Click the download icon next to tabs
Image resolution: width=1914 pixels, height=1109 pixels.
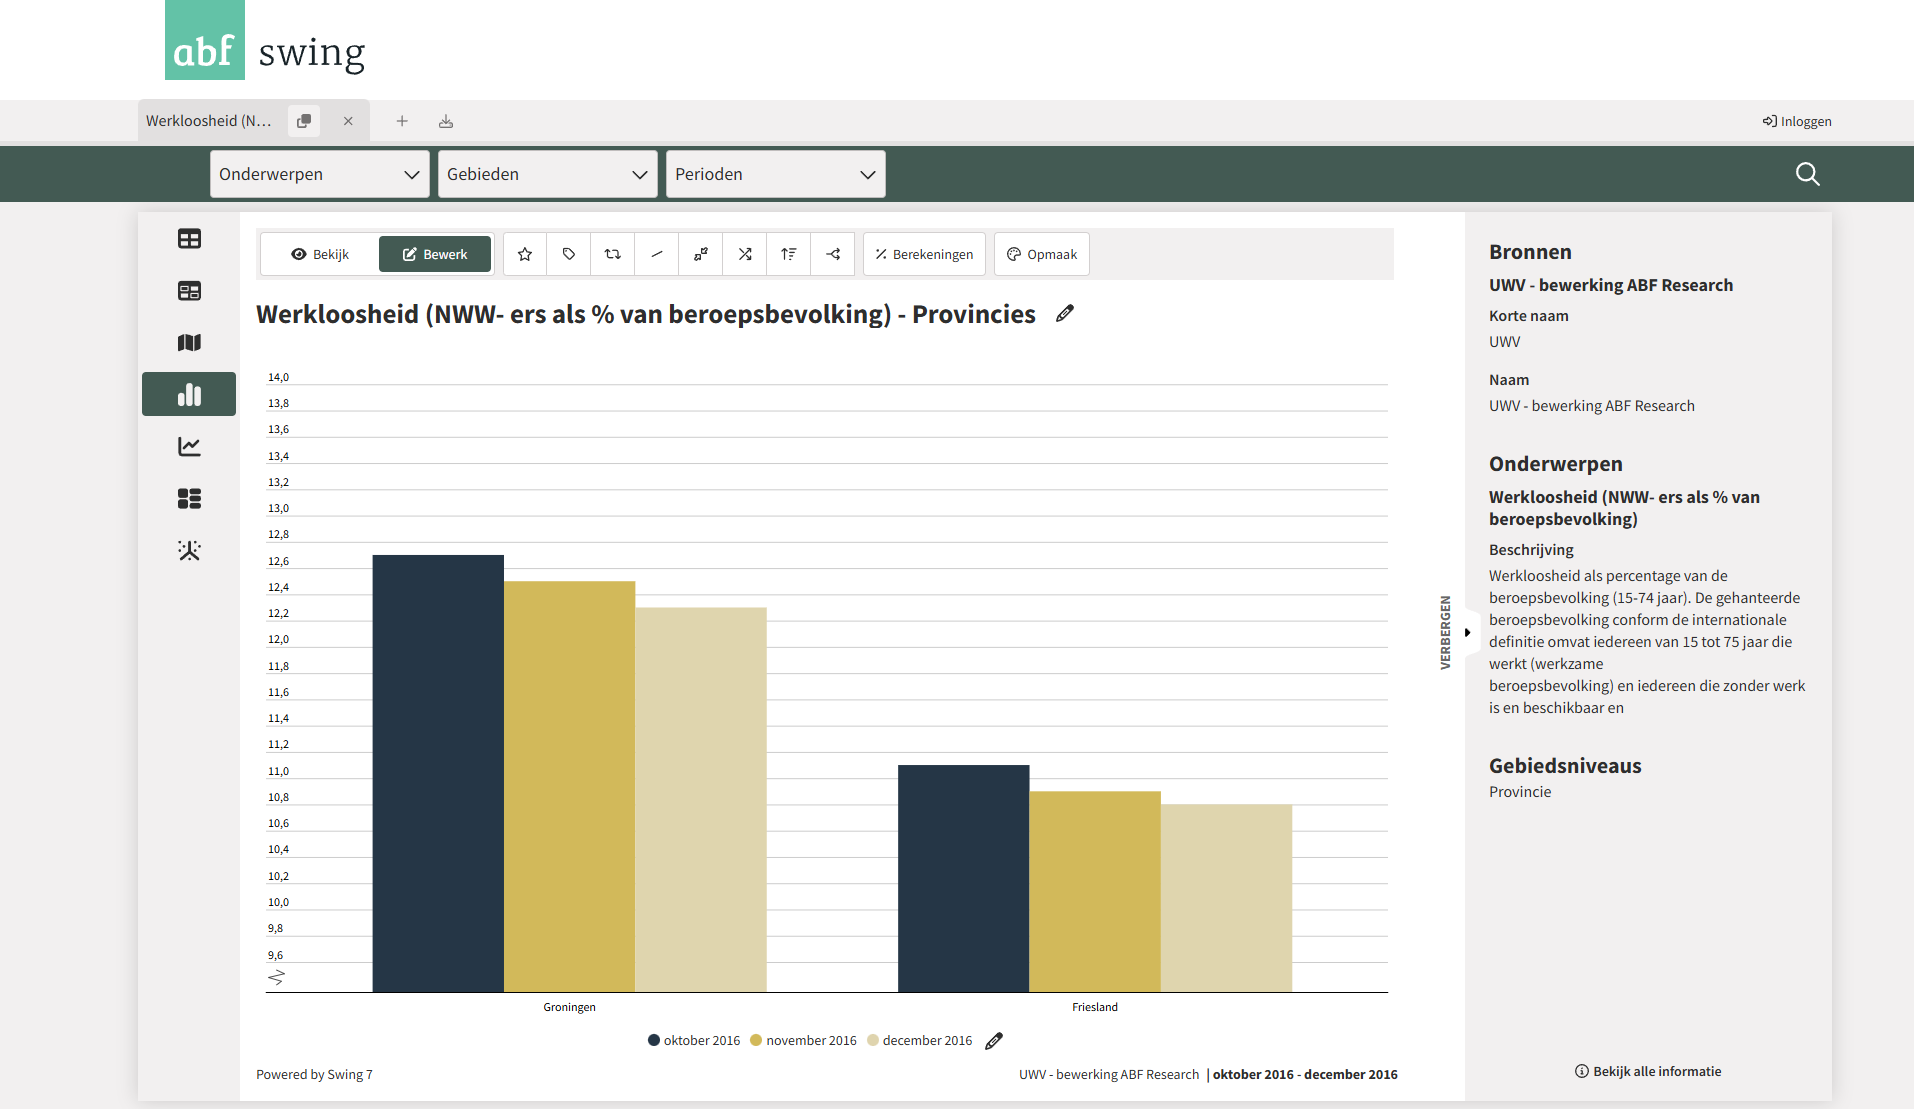coord(446,121)
